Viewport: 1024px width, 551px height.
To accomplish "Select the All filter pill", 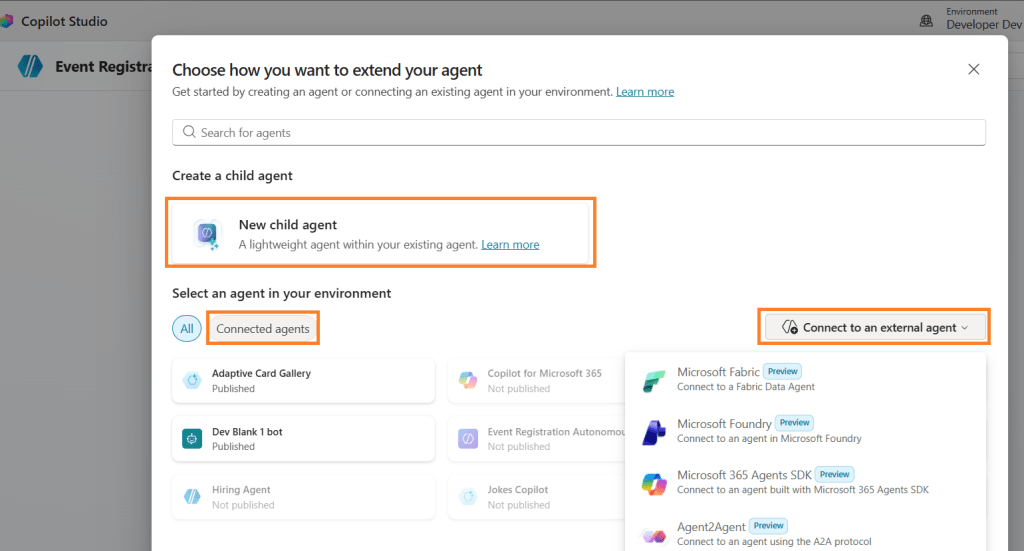I will point(186,329).
